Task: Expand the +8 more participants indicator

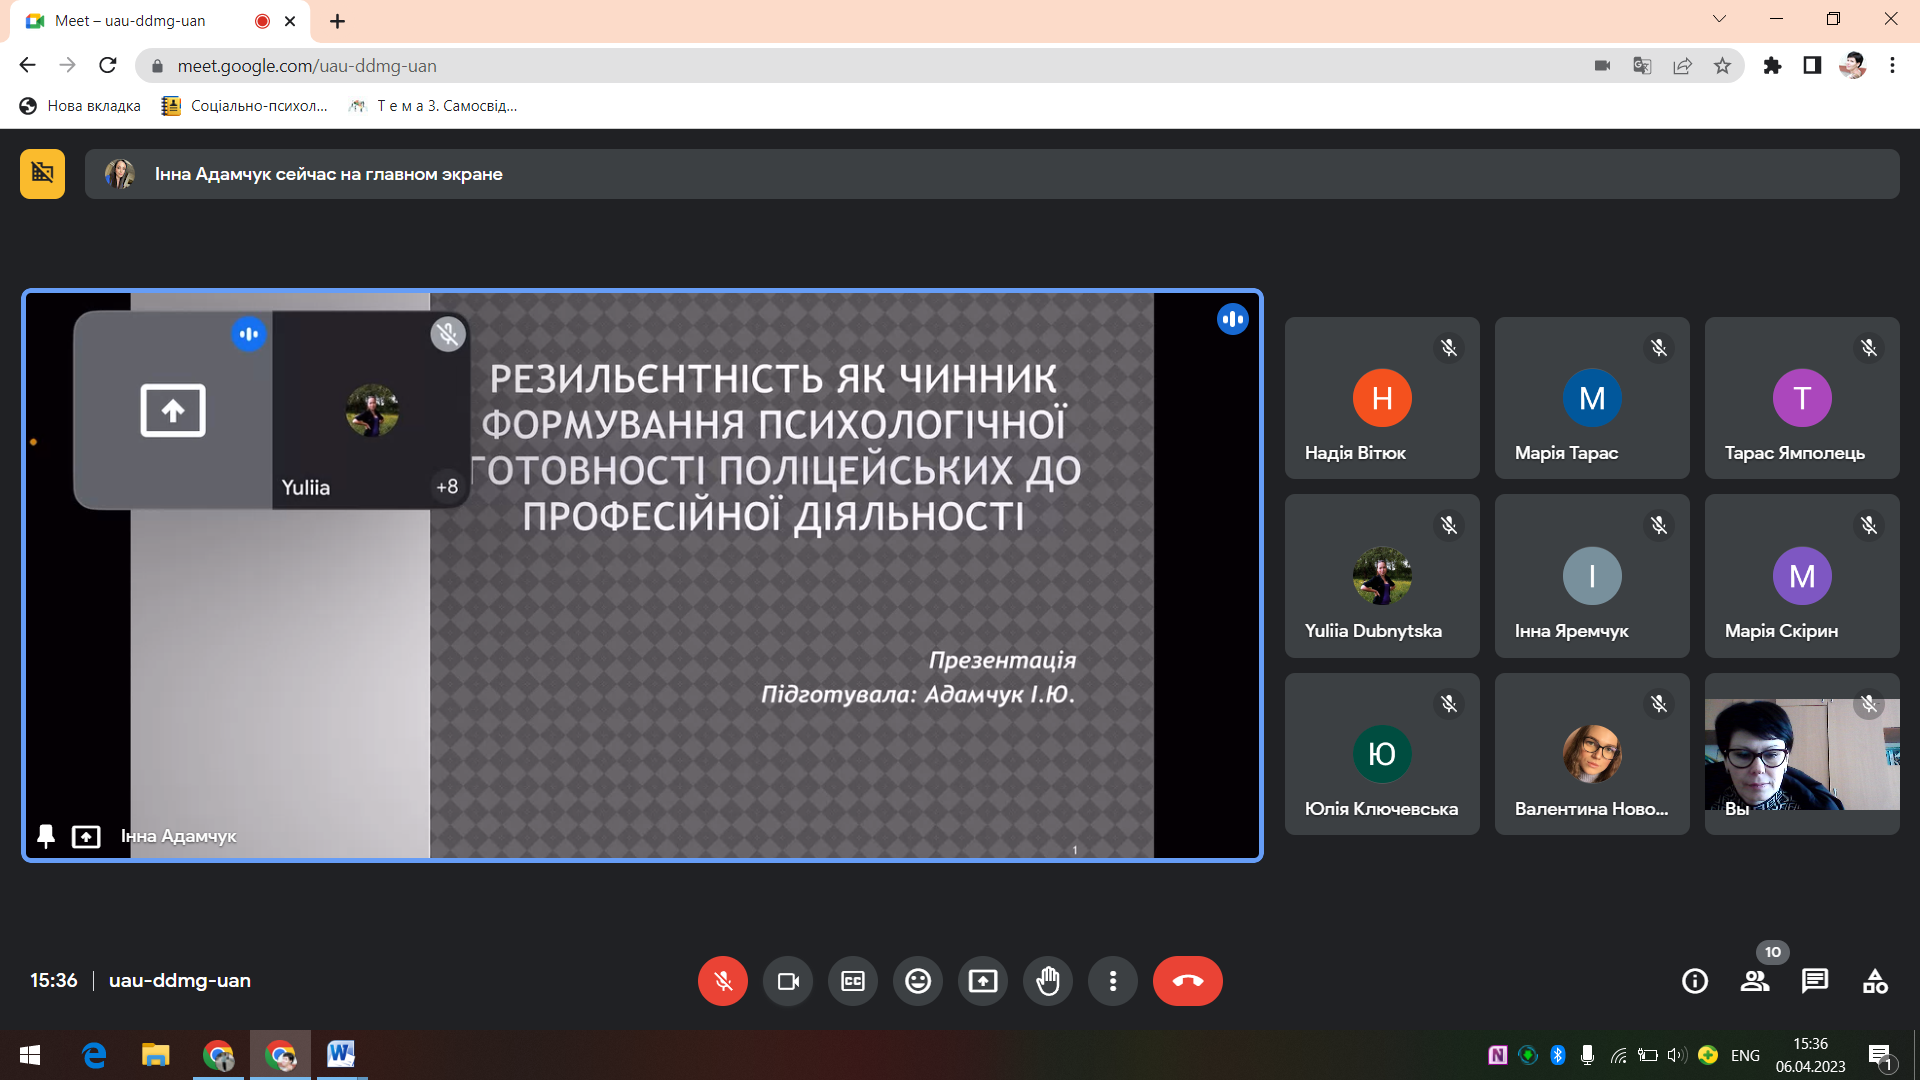Action: click(x=447, y=487)
